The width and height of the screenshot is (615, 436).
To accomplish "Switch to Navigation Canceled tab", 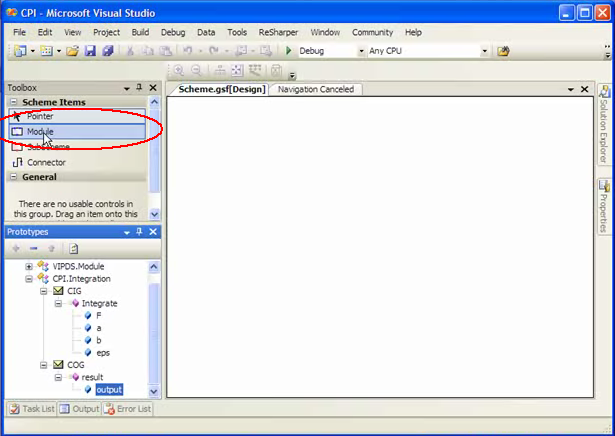I will click(x=316, y=89).
